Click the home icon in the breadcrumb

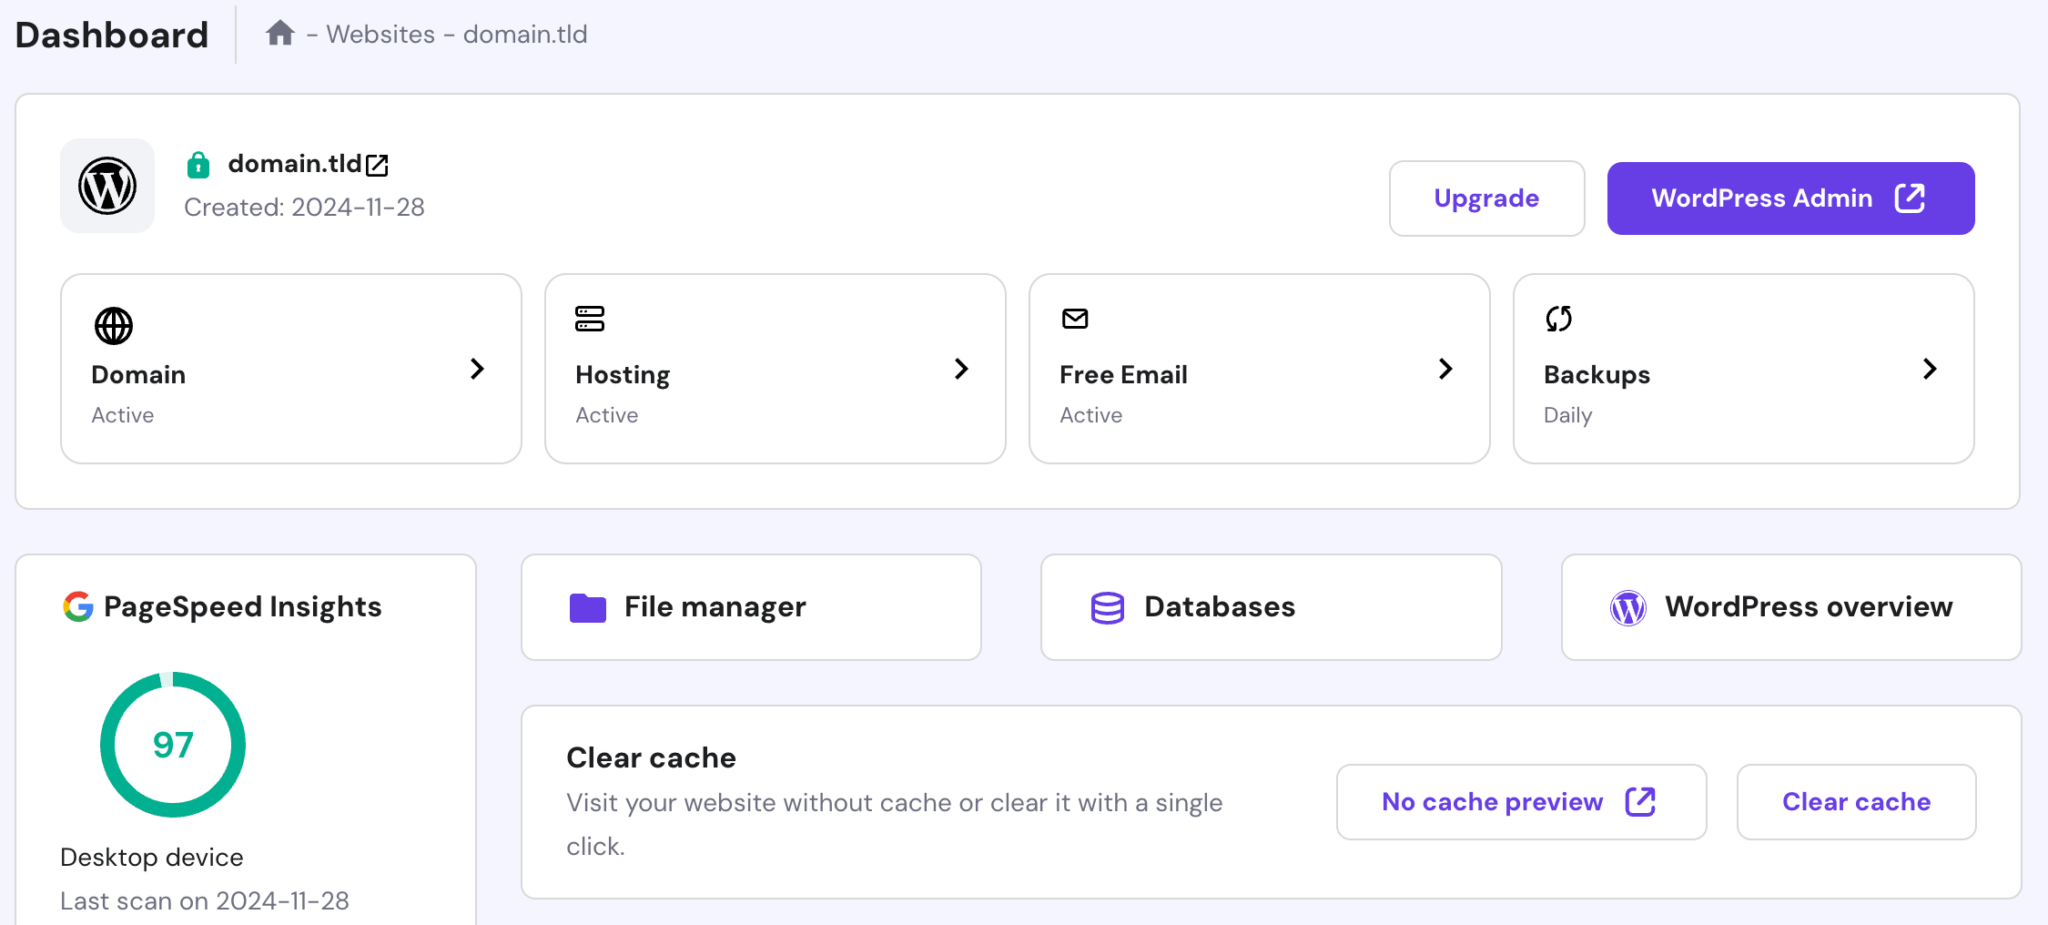[x=279, y=32]
